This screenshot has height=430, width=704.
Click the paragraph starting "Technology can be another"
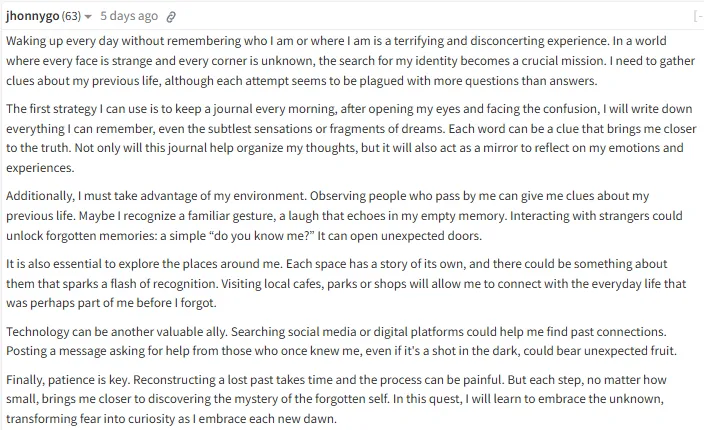click(x=341, y=341)
